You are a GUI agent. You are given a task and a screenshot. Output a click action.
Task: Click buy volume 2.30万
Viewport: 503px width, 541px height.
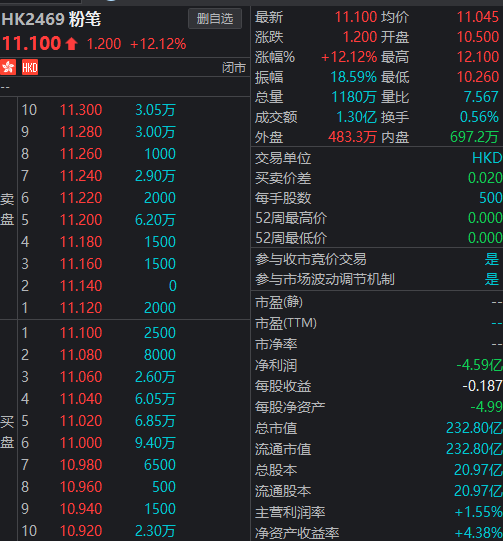[155, 531]
